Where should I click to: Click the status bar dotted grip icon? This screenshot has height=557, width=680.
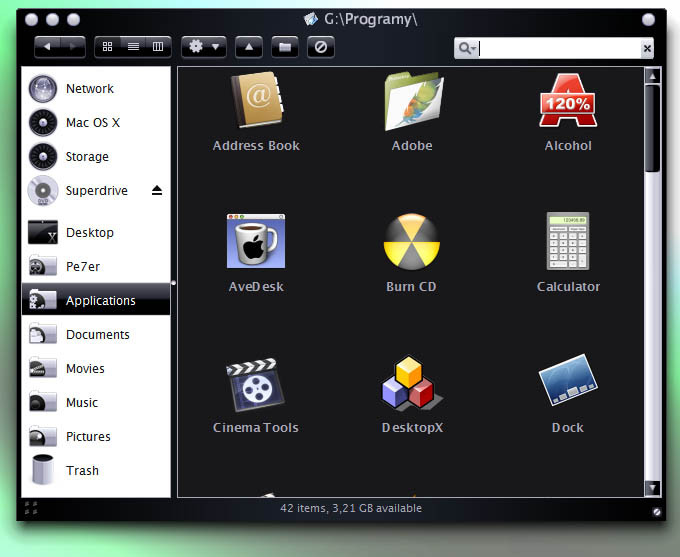pos(31,508)
